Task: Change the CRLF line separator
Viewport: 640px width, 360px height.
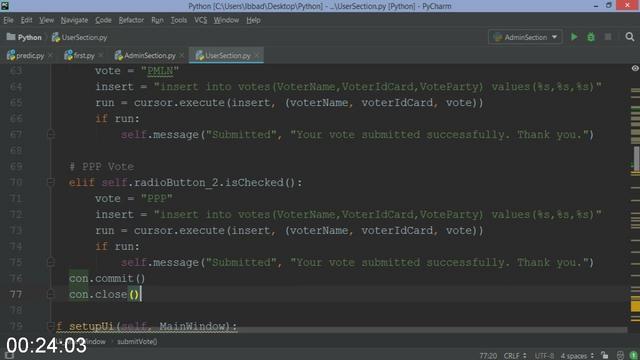Action: coord(515,356)
